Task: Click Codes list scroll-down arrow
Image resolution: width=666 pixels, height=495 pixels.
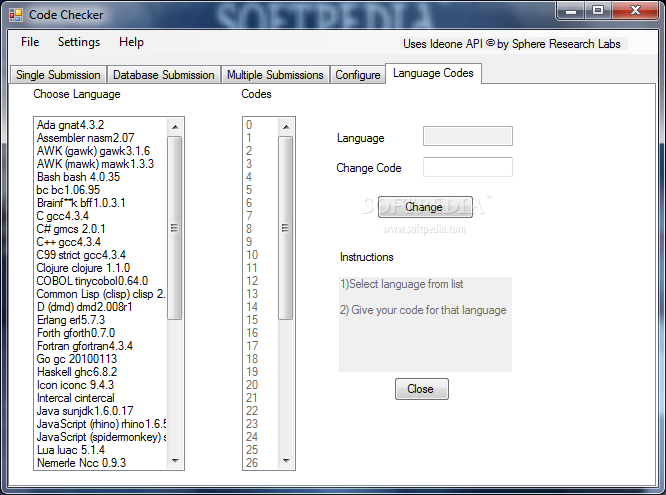Action: (286, 461)
